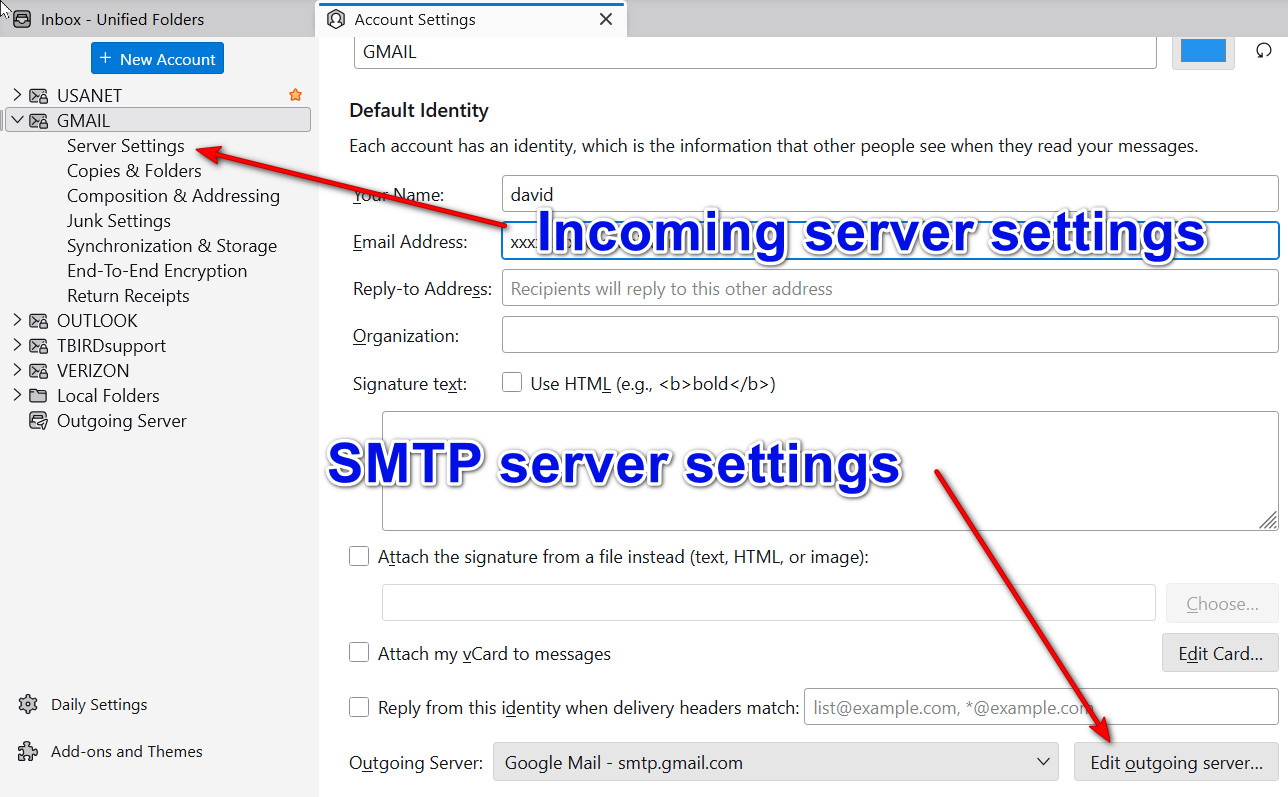Click the GMAIL account mail icon
Viewport: 1288px width, 797px height.
[x=38, y=121]
